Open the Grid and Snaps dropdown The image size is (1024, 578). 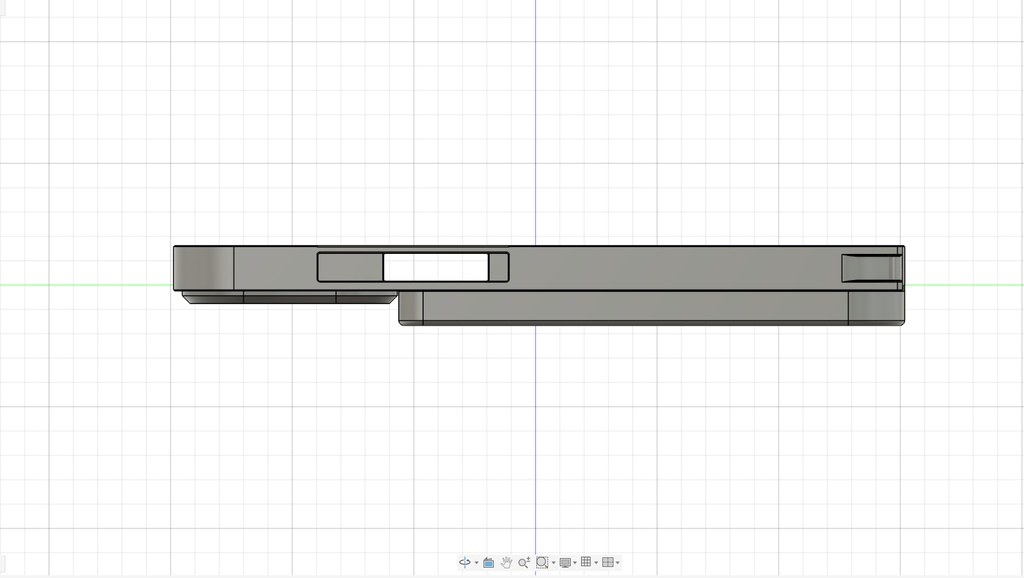point(596,562)
